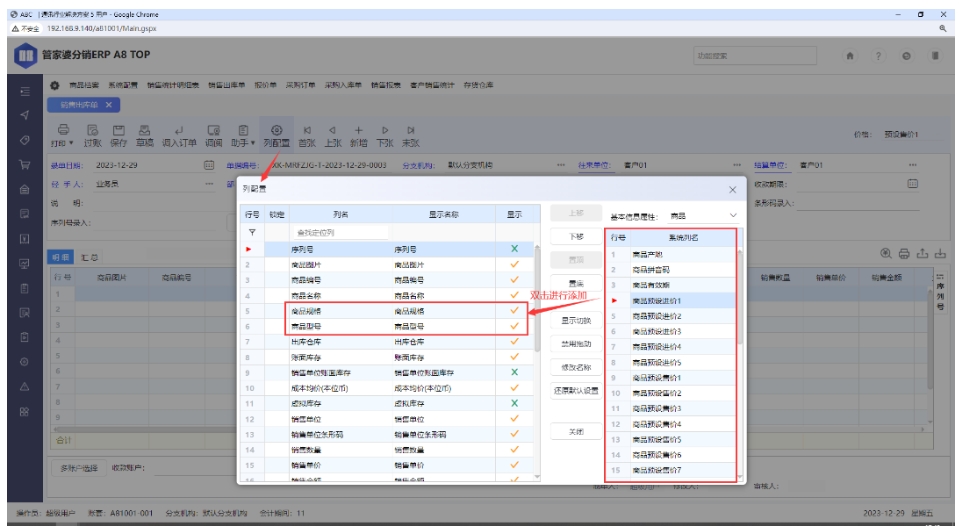Open the 采购订单 menu item
Image resolution: width=959 pixels, height=530 pixels.
[300, 86]
